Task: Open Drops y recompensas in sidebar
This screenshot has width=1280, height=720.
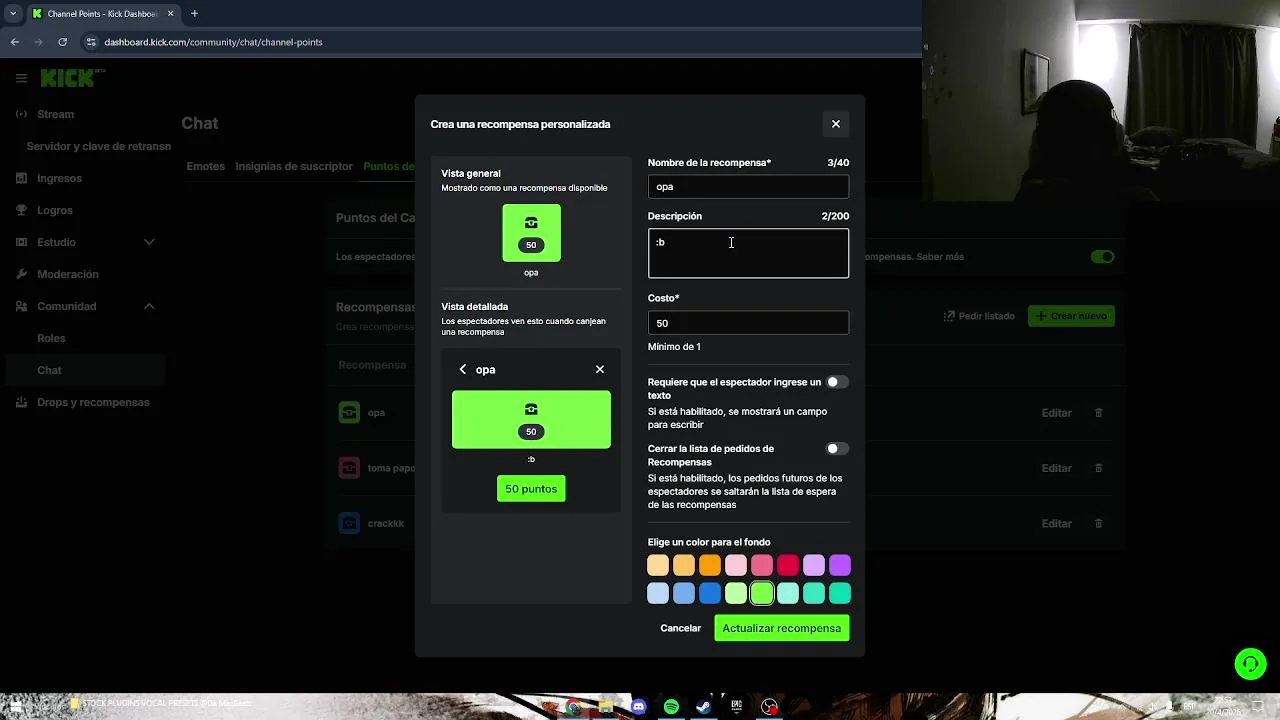Action: [x=93, y=402]
